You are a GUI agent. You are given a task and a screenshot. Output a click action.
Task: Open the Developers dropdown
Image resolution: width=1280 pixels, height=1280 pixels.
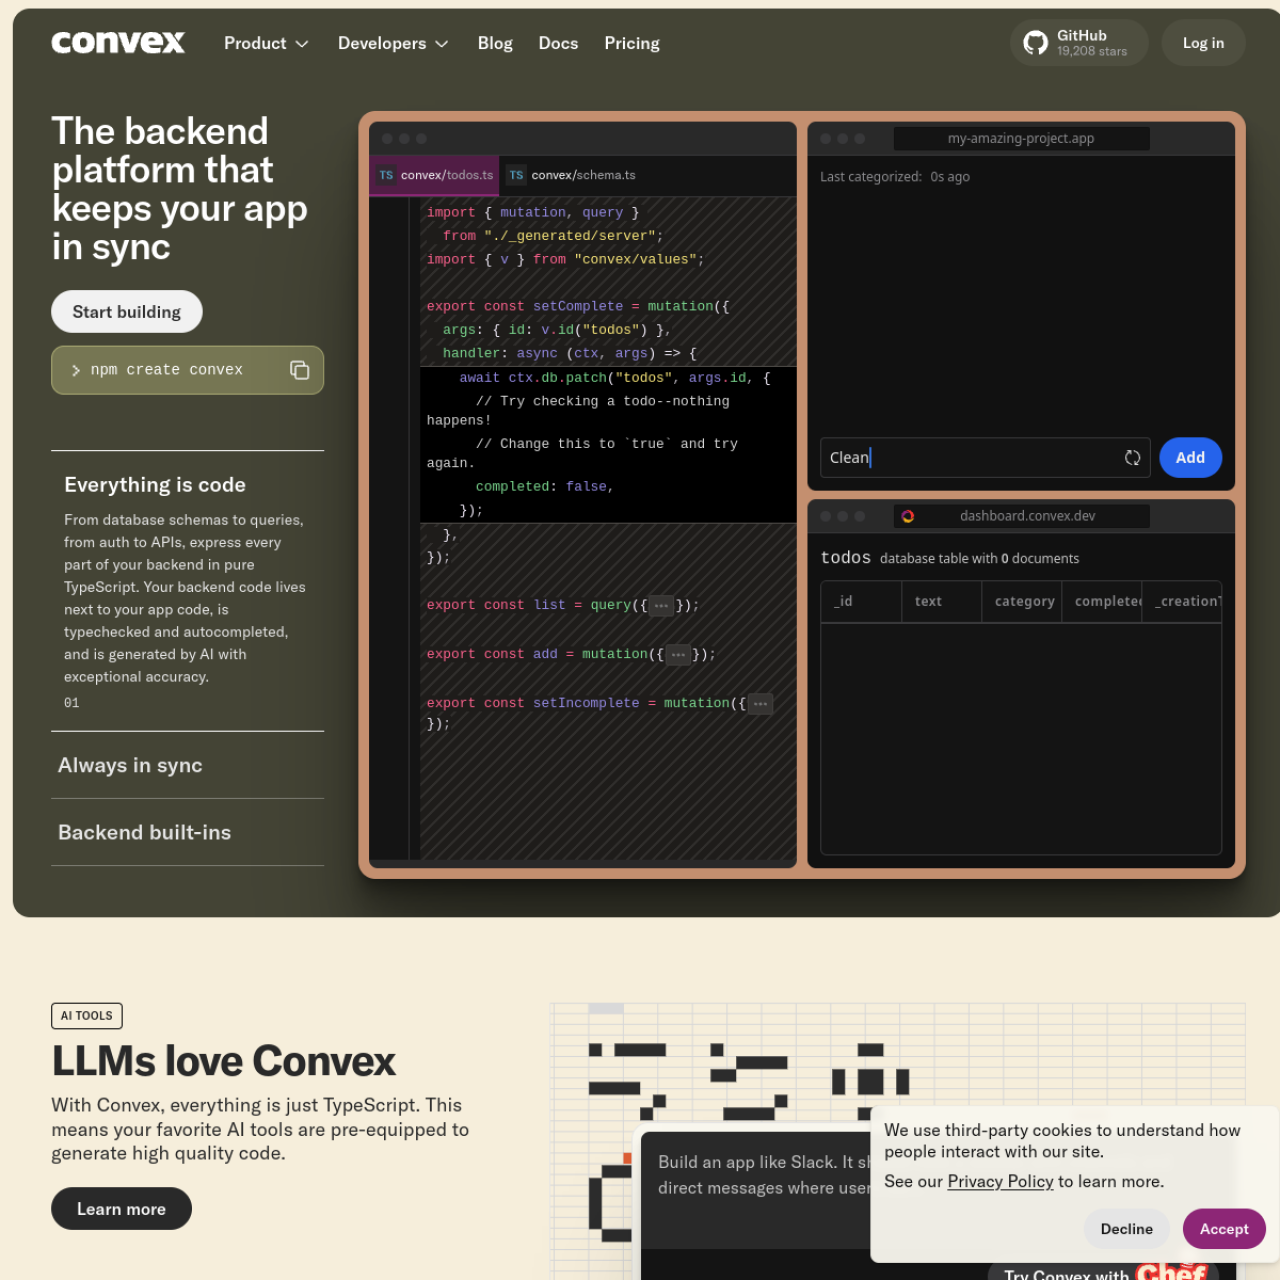[x=392, y=43]
